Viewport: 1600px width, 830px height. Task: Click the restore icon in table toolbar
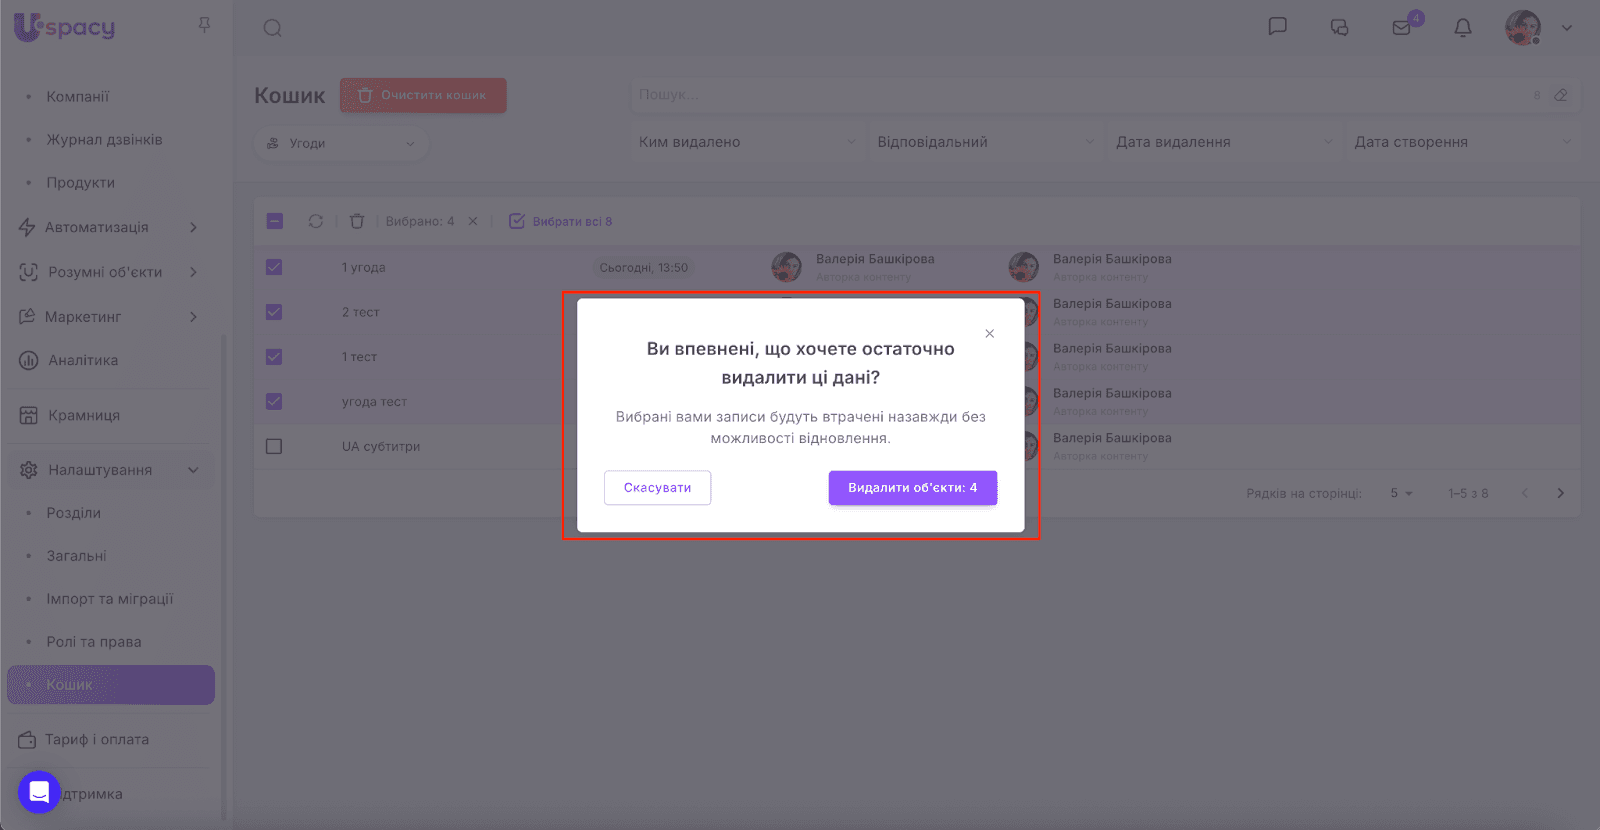(316, 221)
